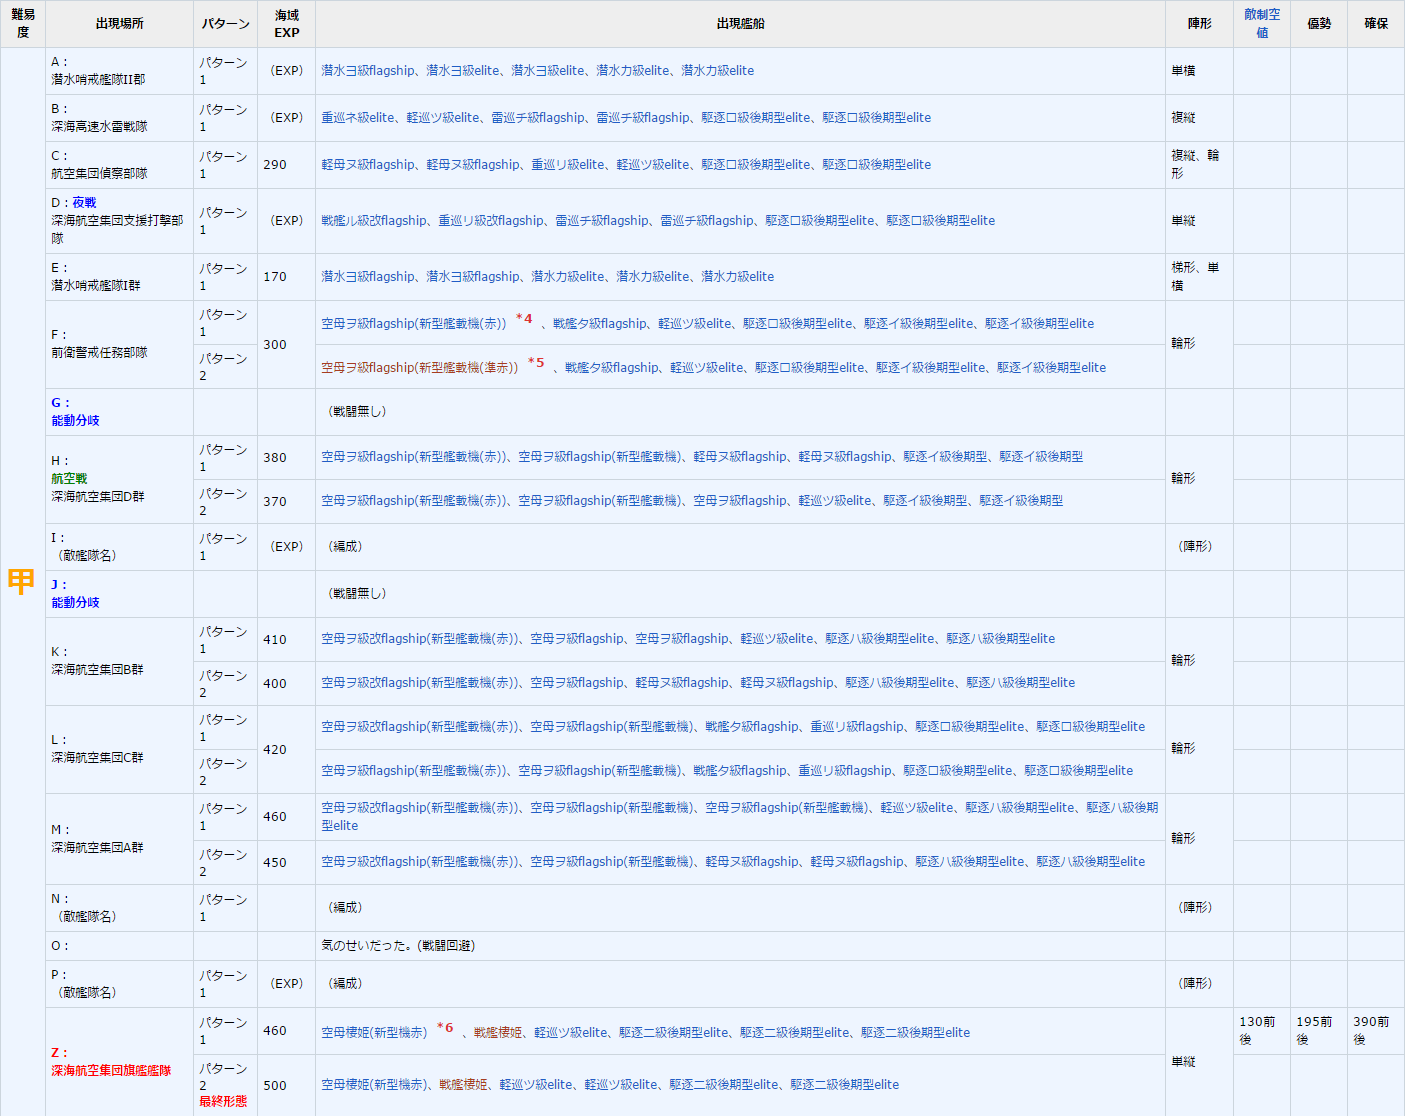Image resolution: width=1405 pixels, height=1116 pixels.
Task: Click 戦艦棲姫 link in Z pattern 2
Action: click(x=463, y=1085)
